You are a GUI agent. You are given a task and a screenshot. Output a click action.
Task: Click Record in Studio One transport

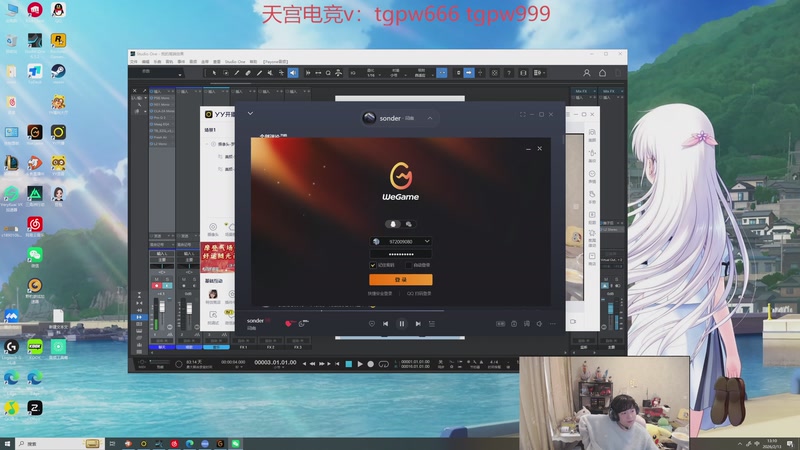[371, 364]
